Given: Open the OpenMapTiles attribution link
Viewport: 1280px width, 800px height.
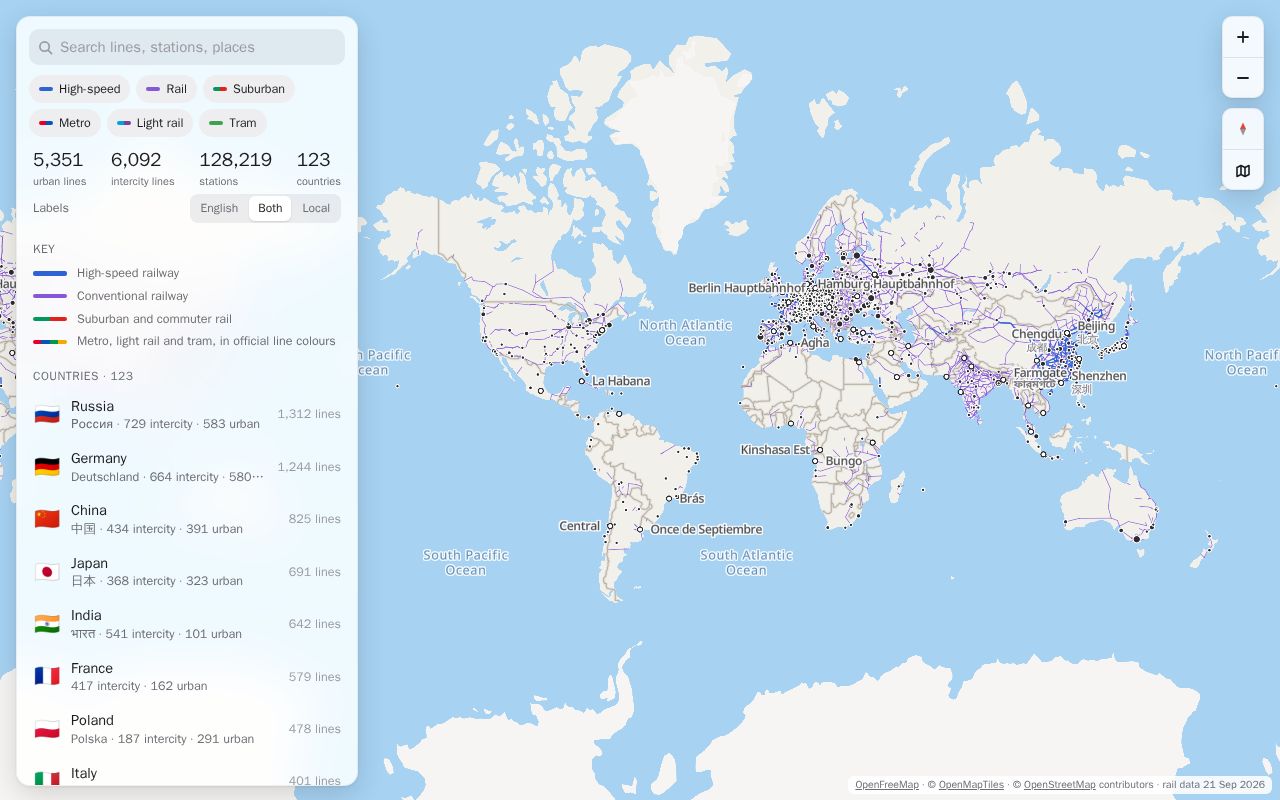Looking at the screenshot, I should 971,785.
